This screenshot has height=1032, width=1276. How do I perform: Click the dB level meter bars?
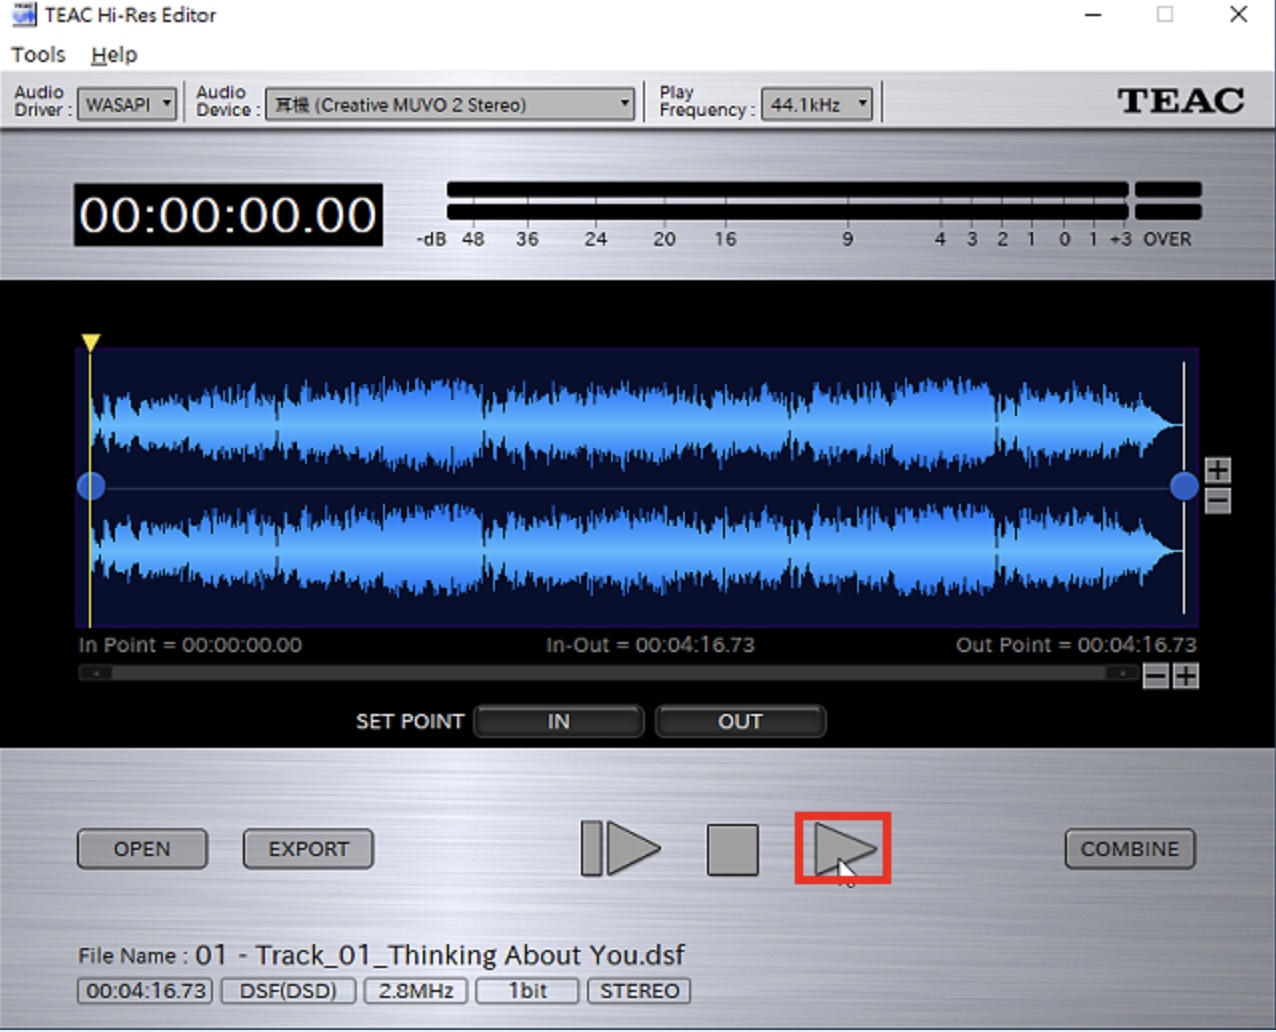pos(824,200)
